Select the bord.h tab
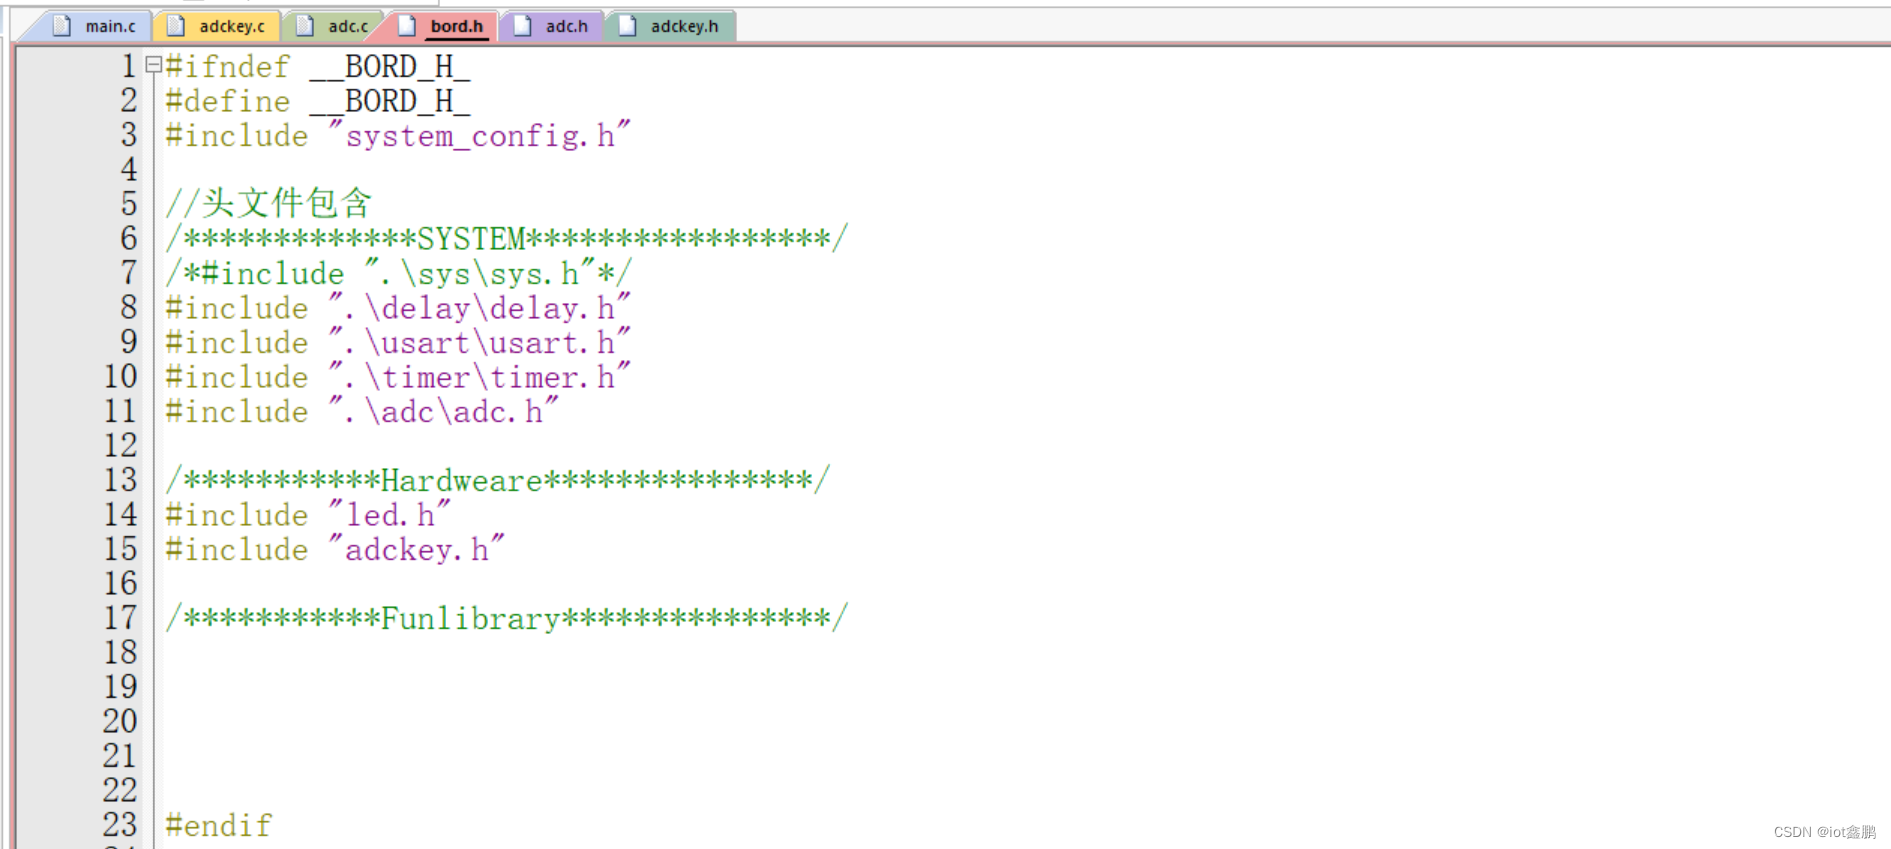 click(x=444, y=26)
